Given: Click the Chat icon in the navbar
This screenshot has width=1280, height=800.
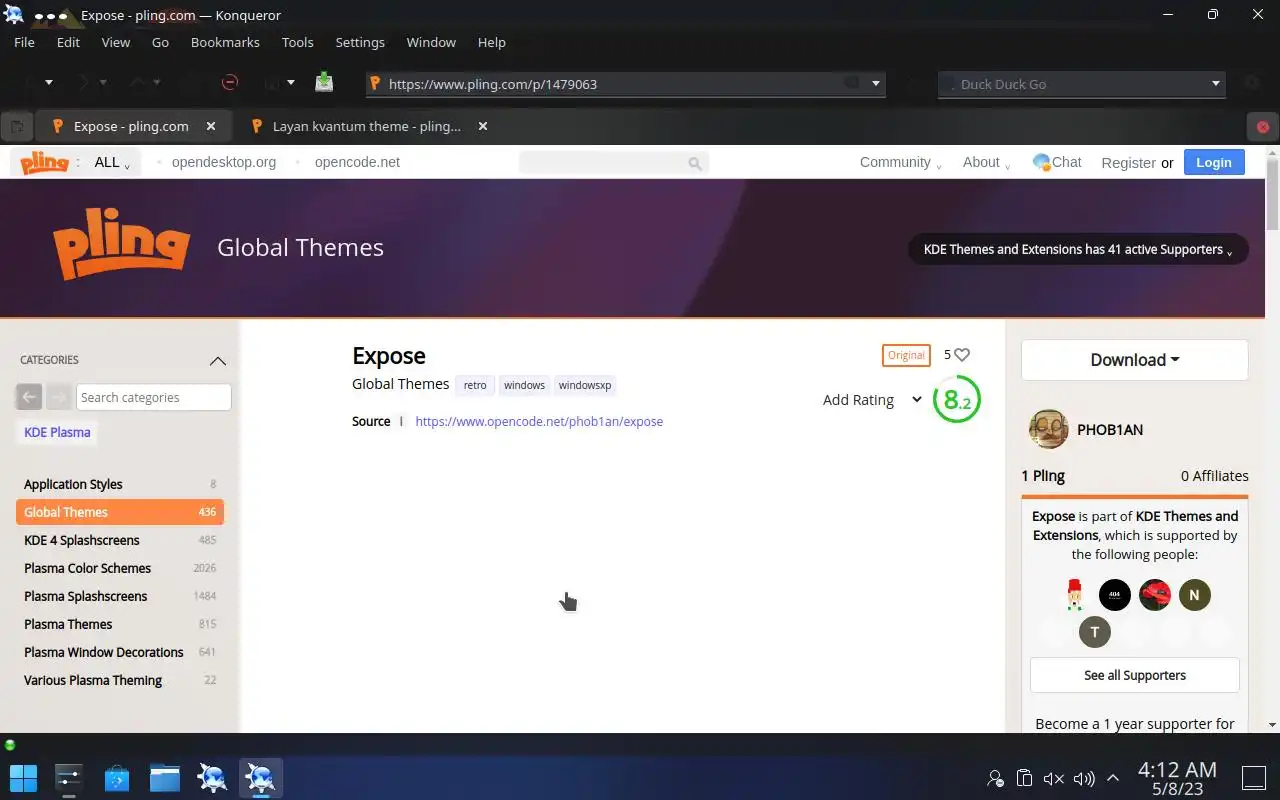Looking at the screenshot, I should click(1041, 162).
